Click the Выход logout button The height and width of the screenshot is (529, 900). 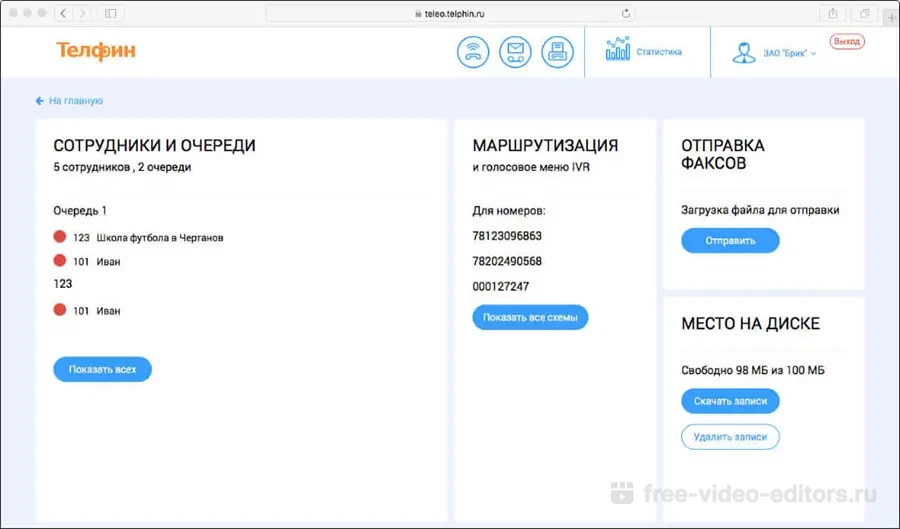[x=847, y=42]
